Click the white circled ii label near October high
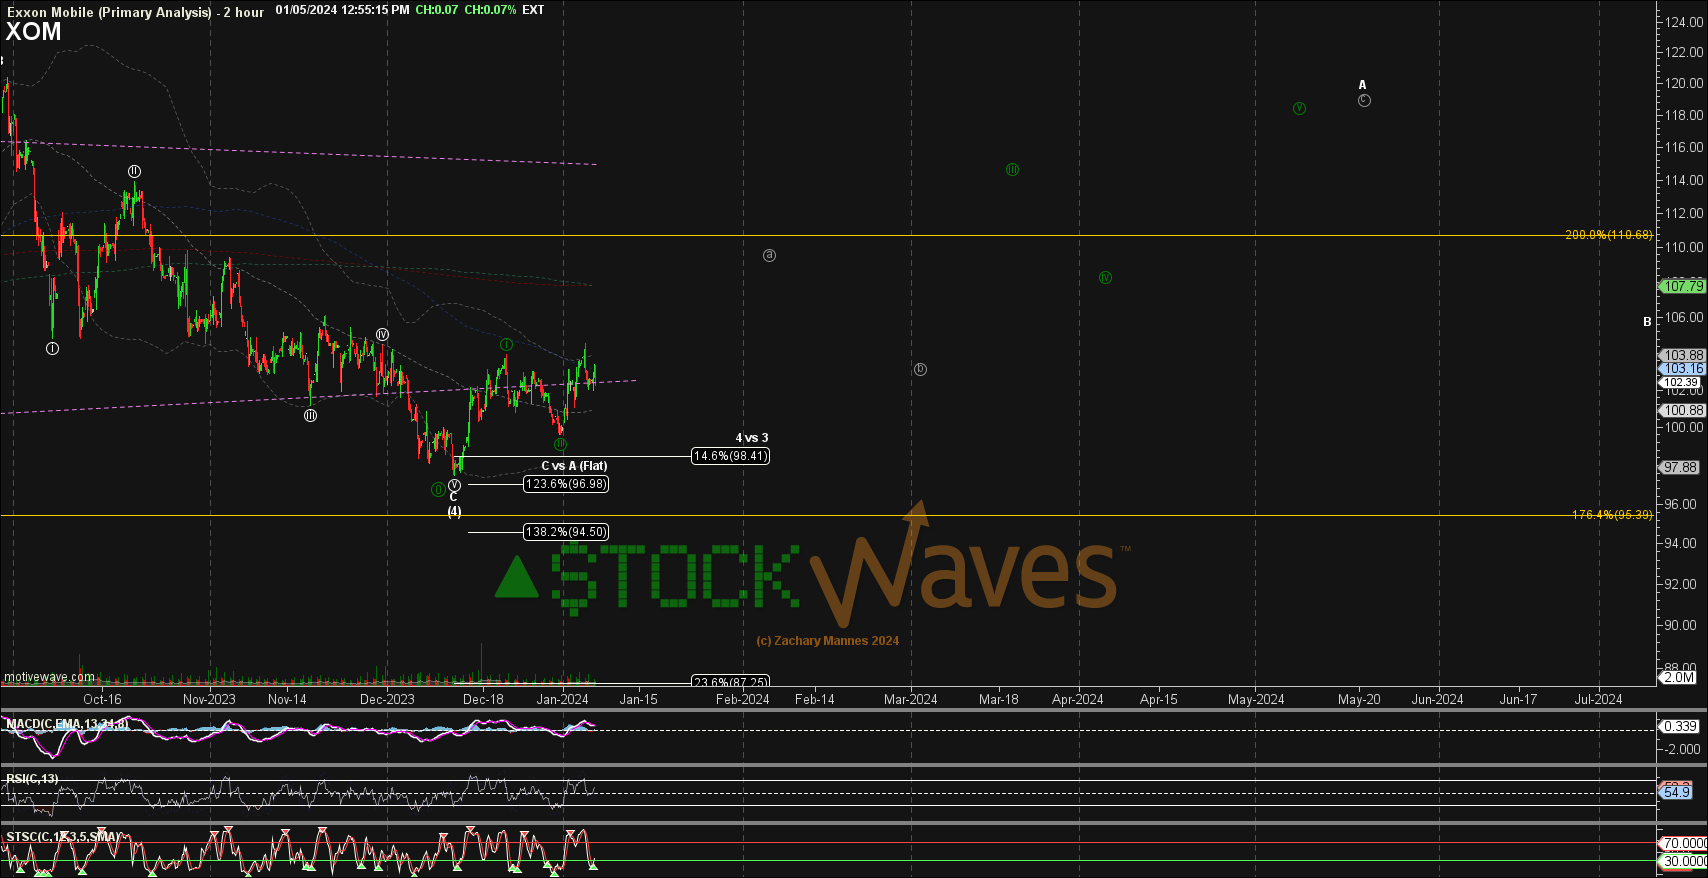The width and height of the screenshot is (1708, 878). point(134,172)
